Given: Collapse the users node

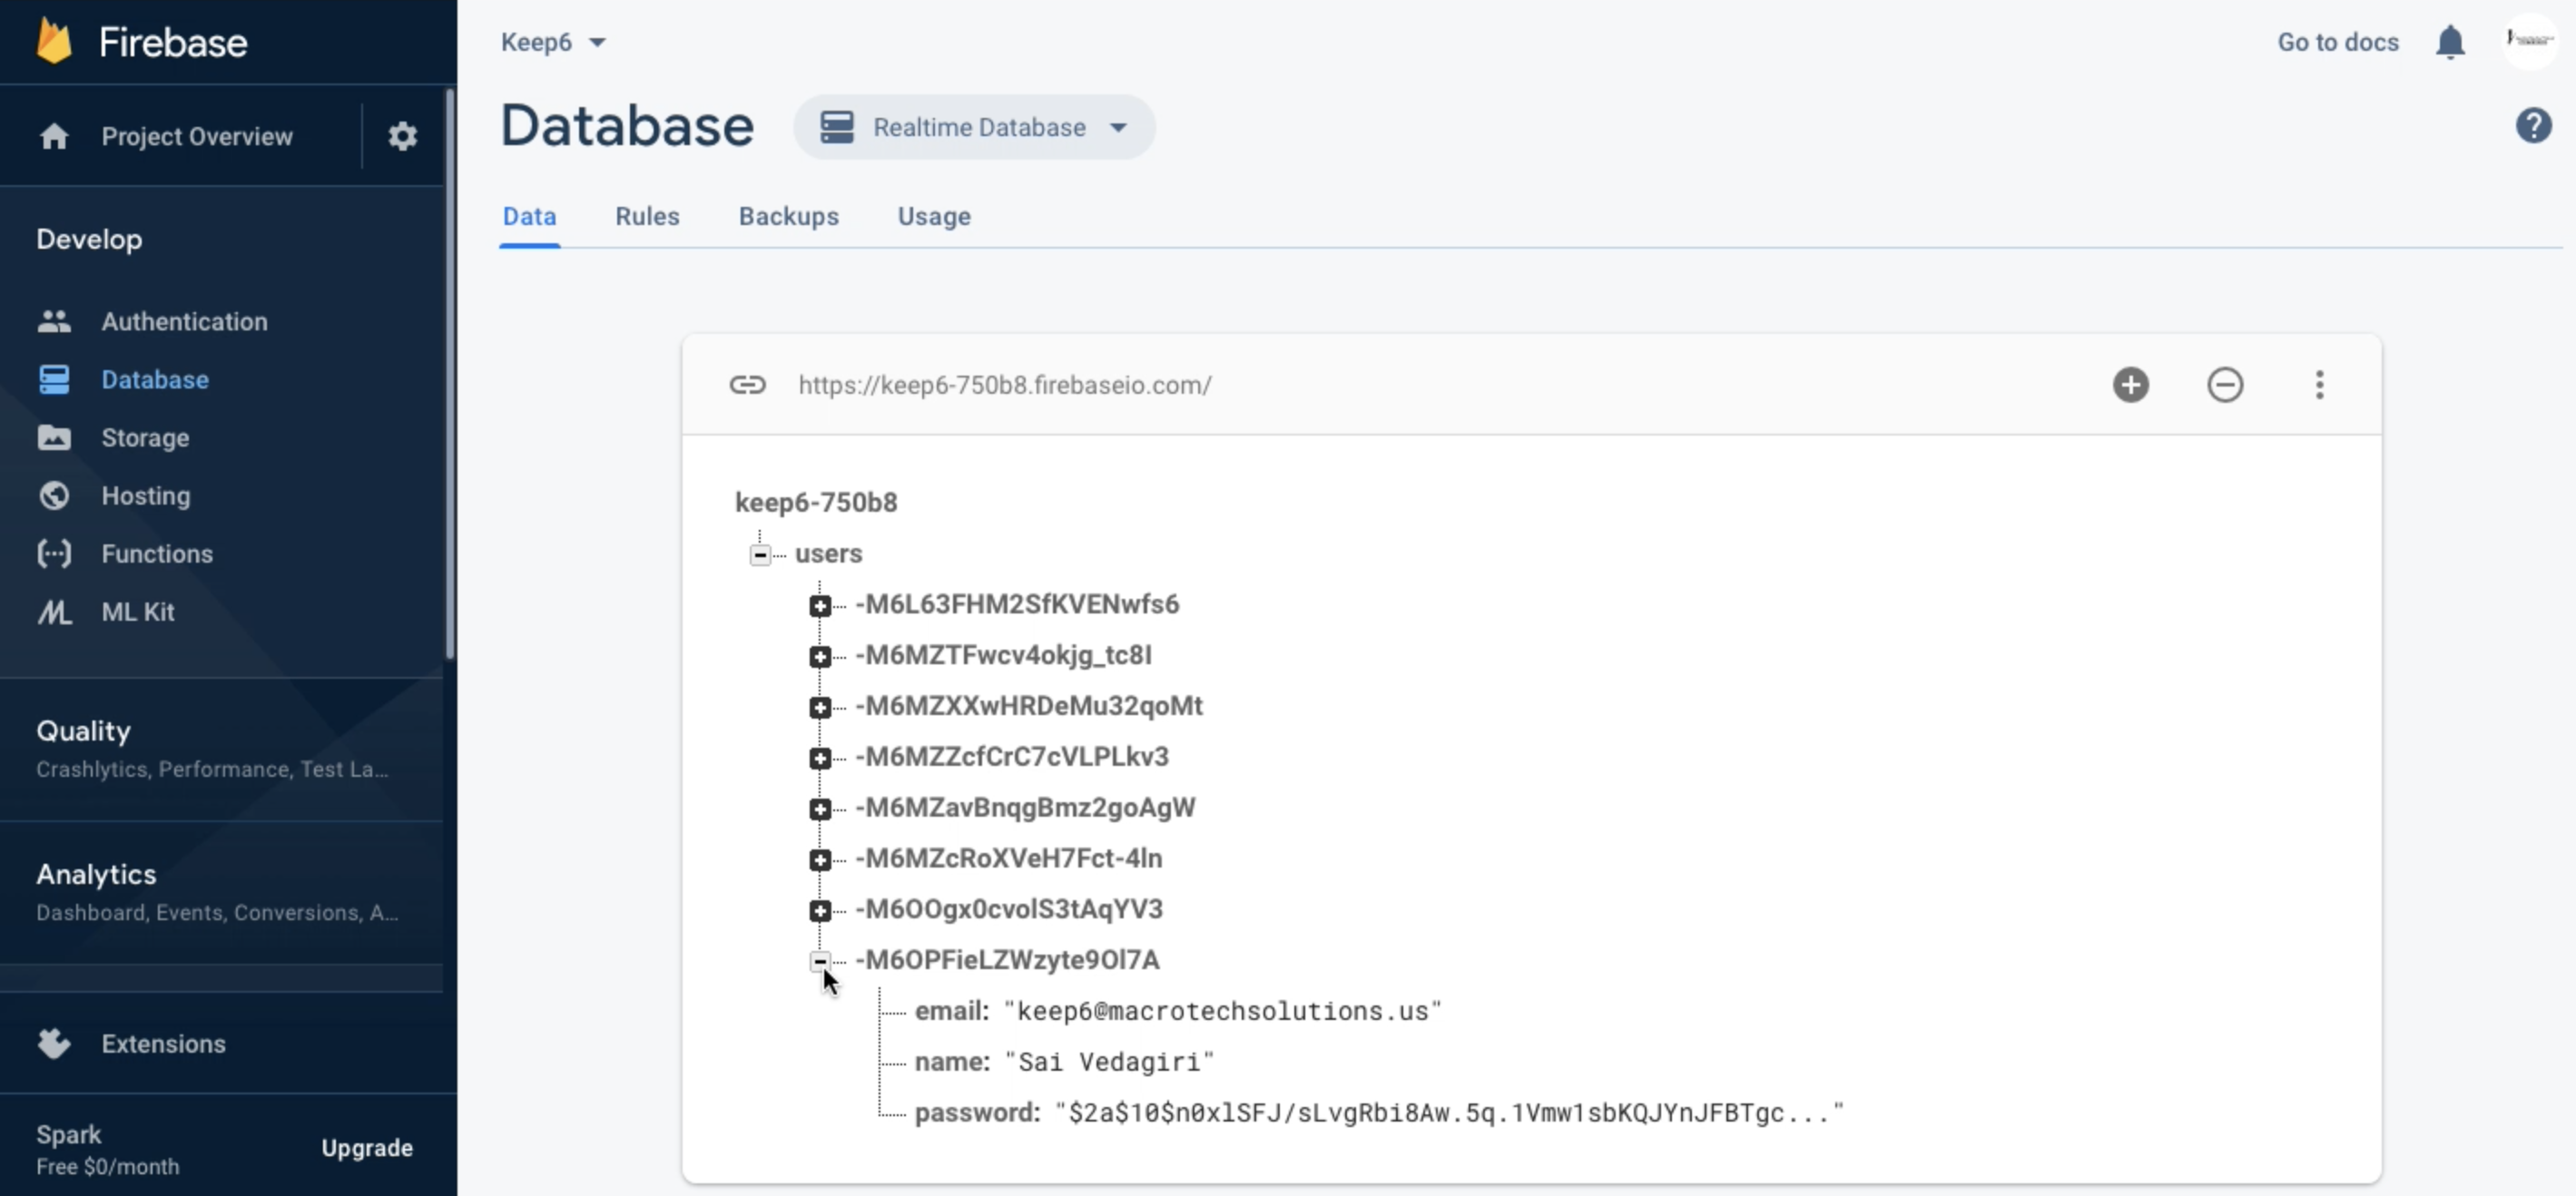Looking at the screenshot, I should [760, 554].
